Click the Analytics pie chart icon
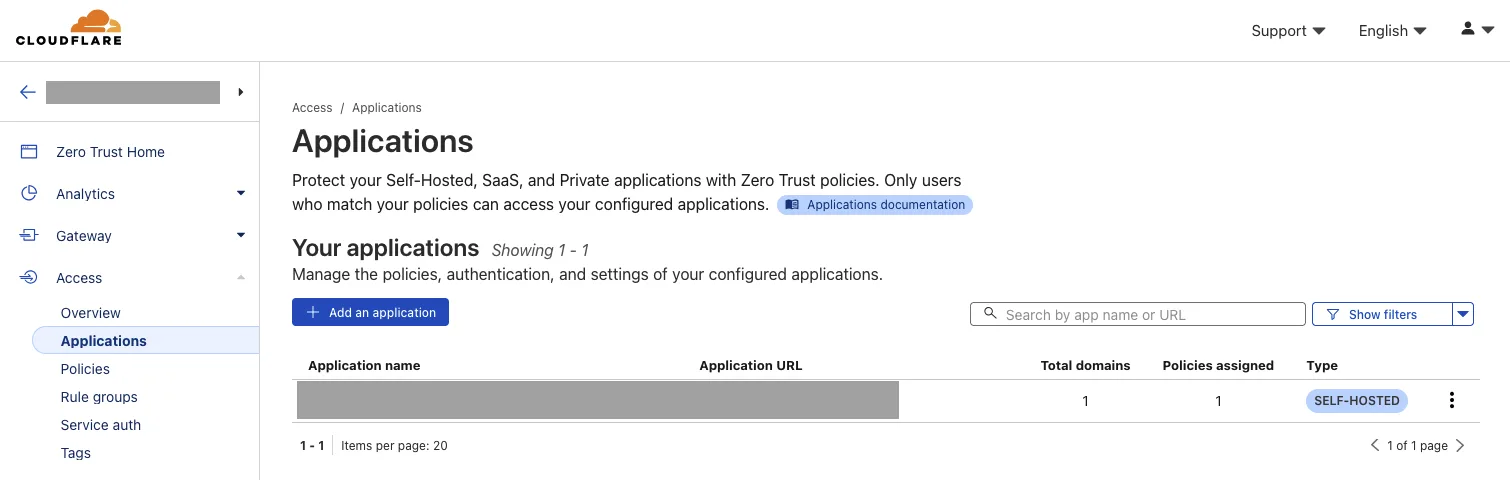This screenshot has height=480, width=1510. (29, 194)
